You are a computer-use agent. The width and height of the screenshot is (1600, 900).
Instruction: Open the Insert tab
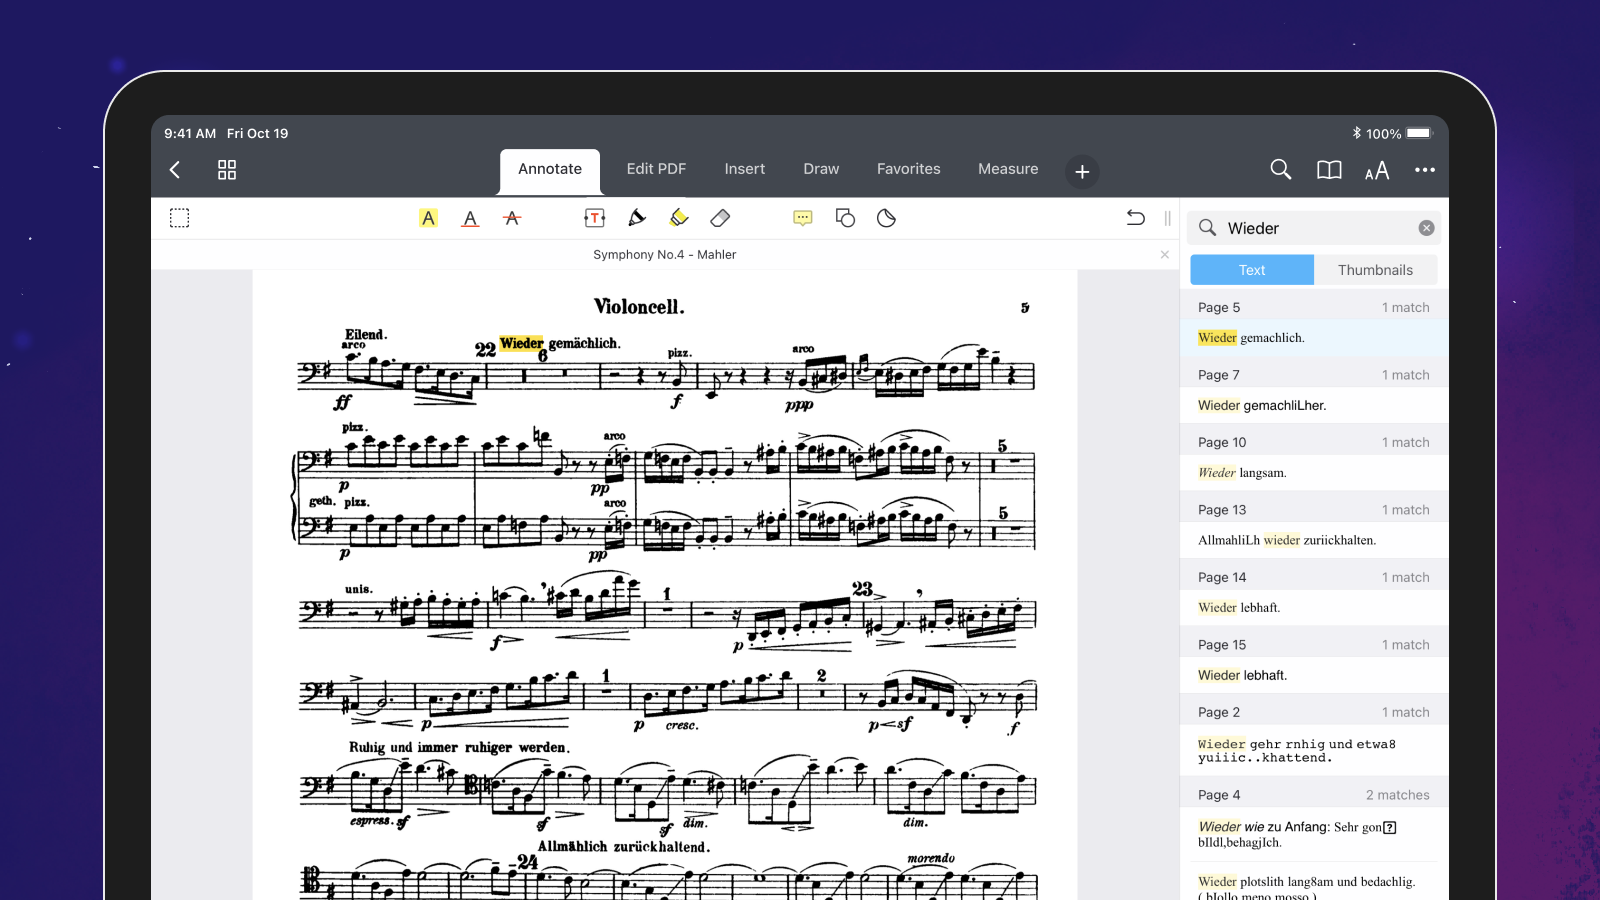745,169
